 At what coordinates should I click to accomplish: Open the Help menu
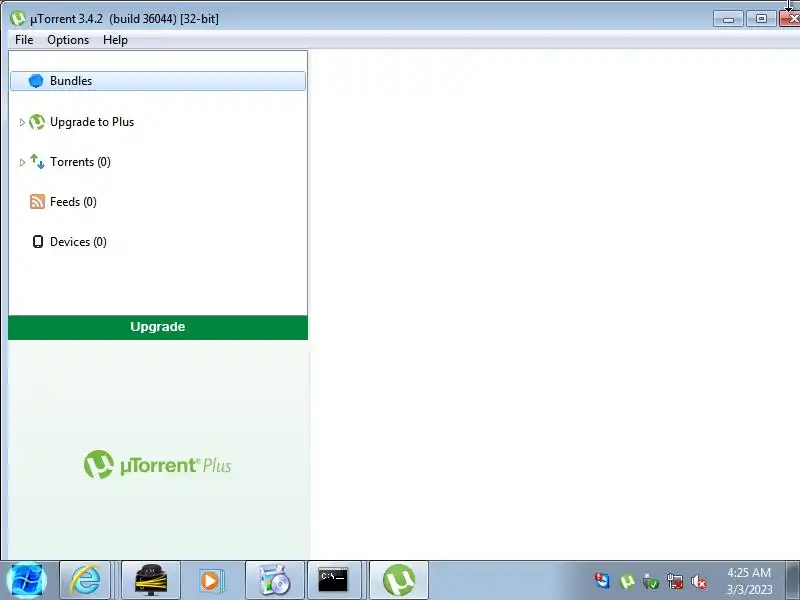point(115,40)
